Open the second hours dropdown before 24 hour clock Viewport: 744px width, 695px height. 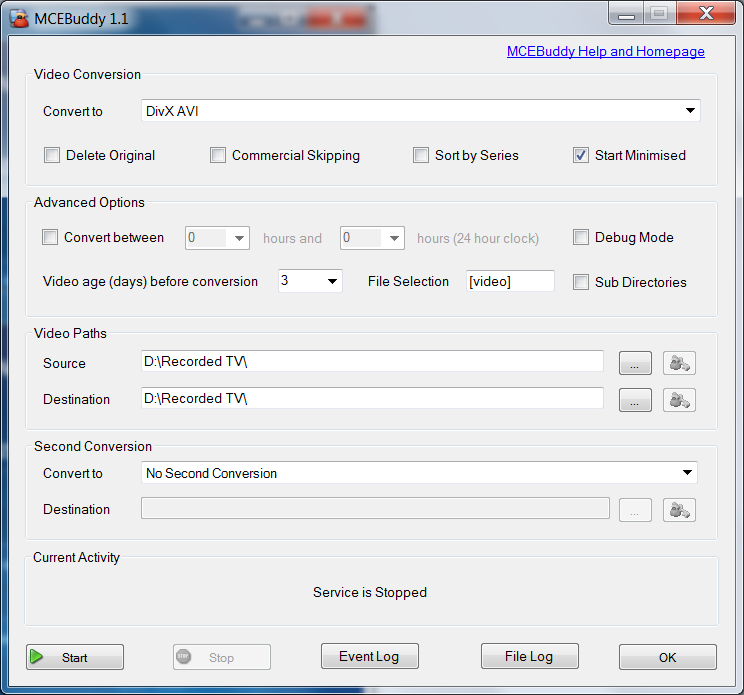coord(372,238)
